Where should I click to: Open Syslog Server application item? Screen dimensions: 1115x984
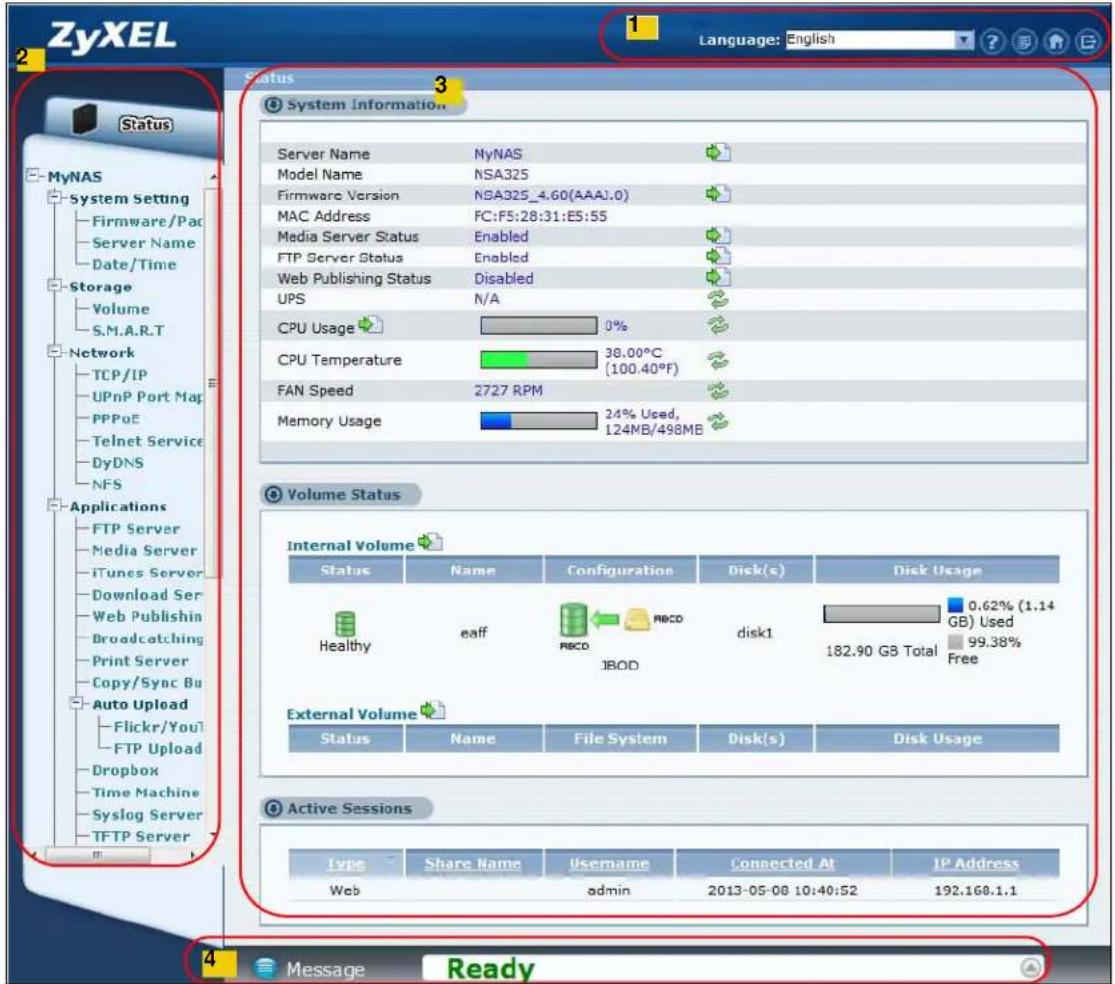pos(147,815)
